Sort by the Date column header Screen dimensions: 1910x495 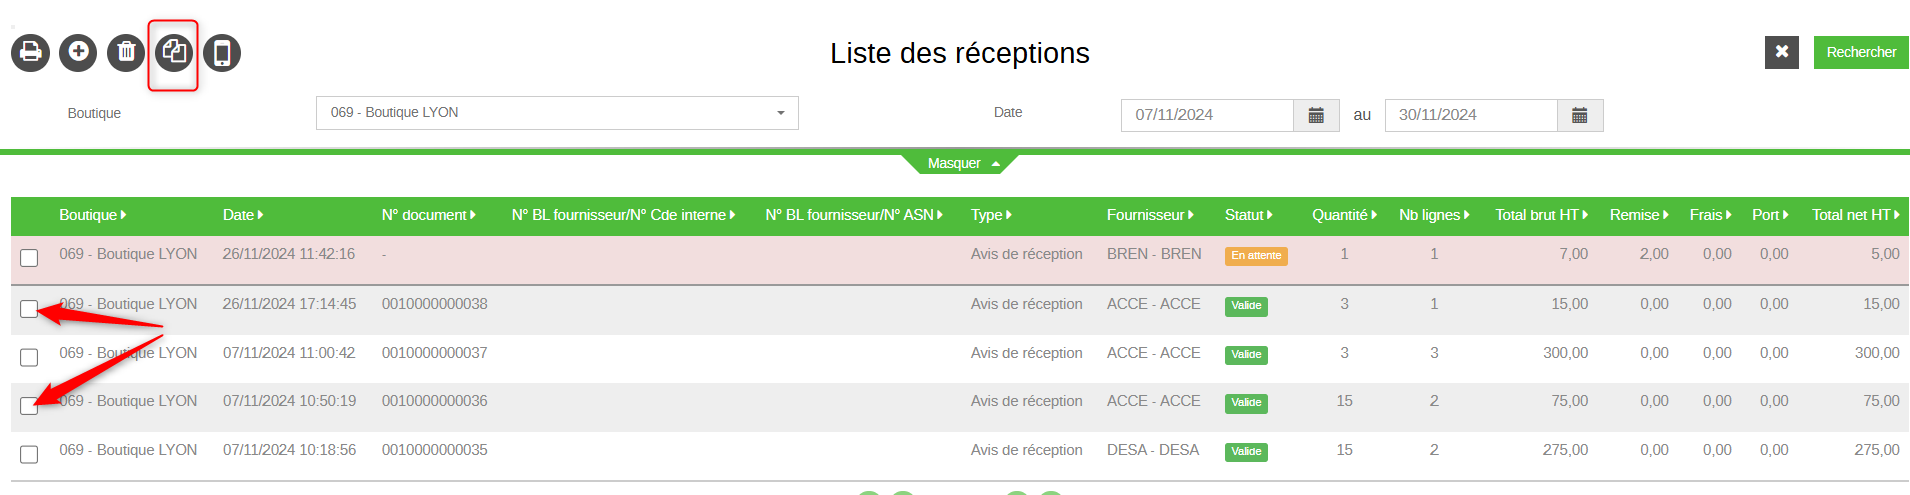pos(243,215)
